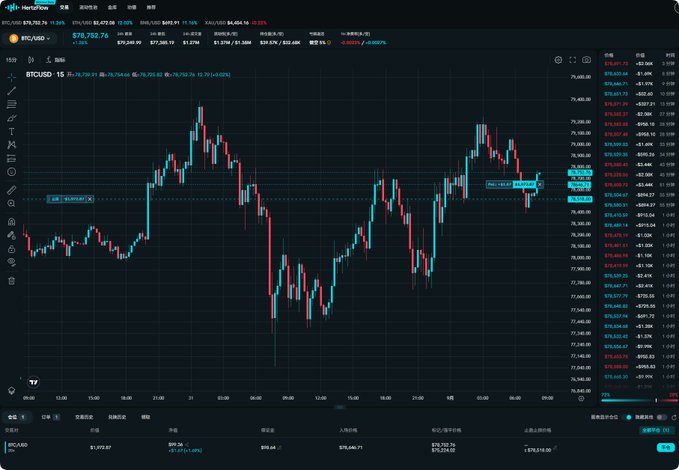679x470 pixels.
Task: Toggle magnet mode in drawing toolbar
Action: (x=12, y=222)
